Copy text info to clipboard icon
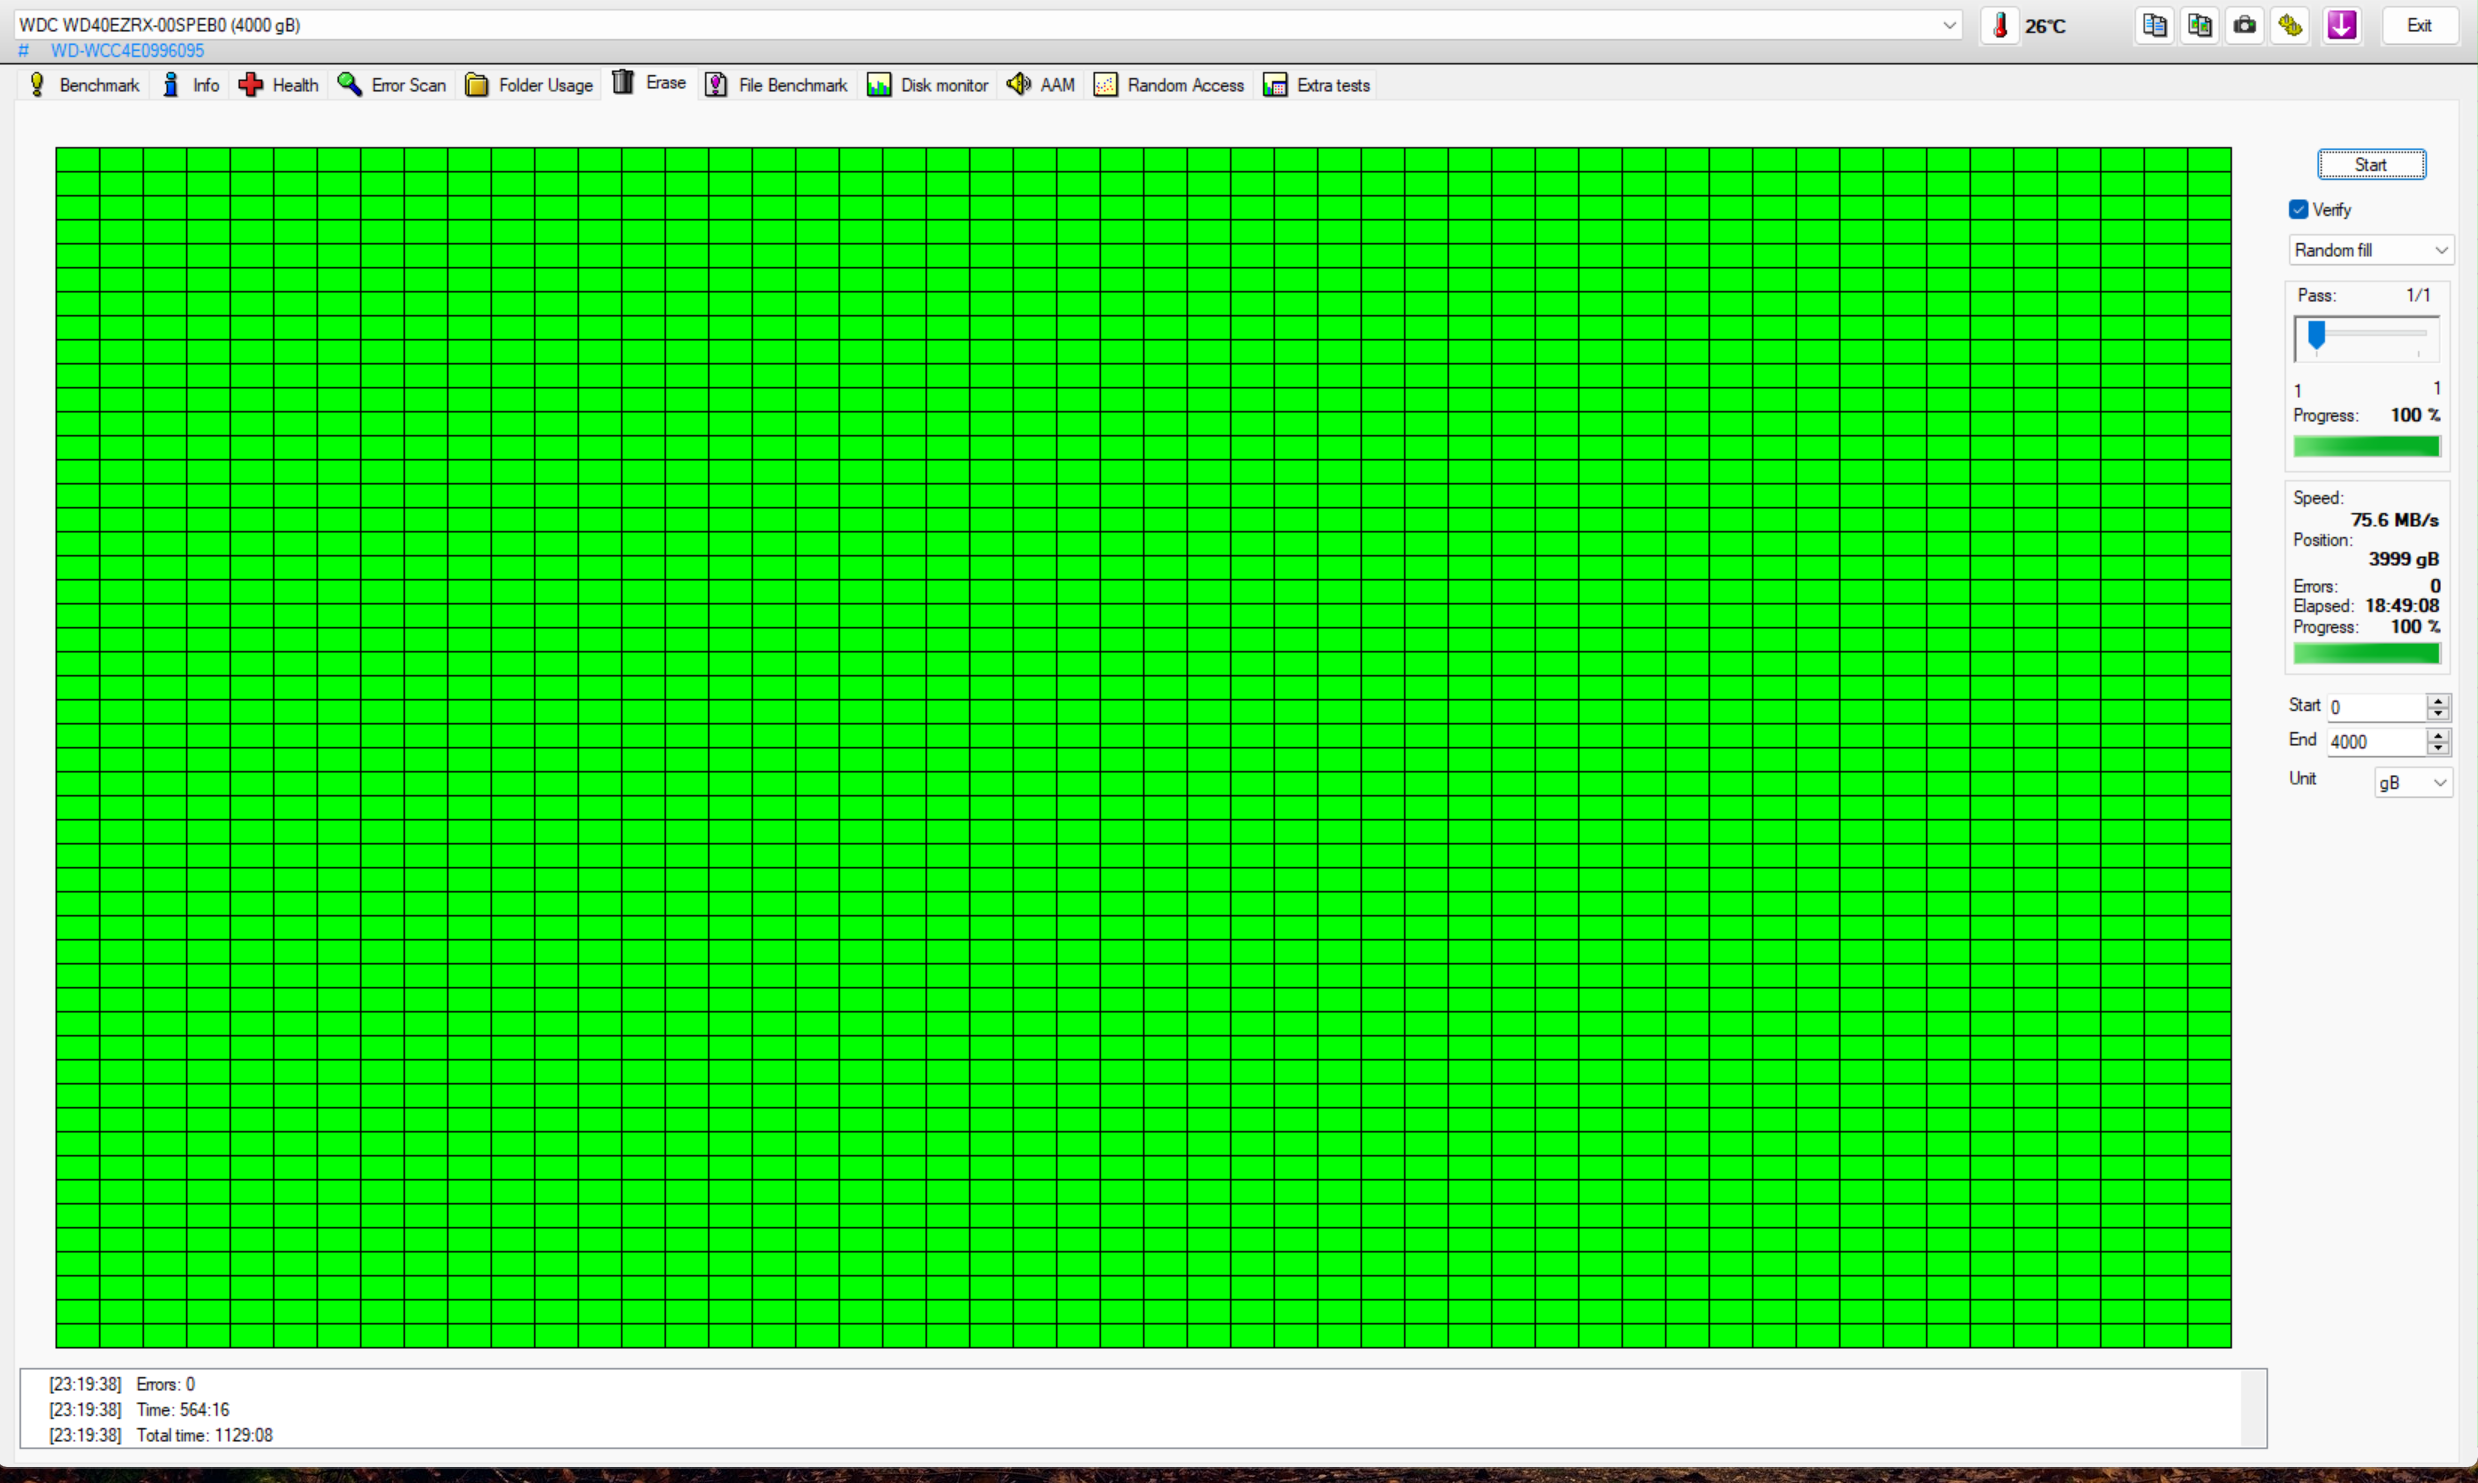Viewport: 2478px width, 1483px height. (x=2154, y=25)
